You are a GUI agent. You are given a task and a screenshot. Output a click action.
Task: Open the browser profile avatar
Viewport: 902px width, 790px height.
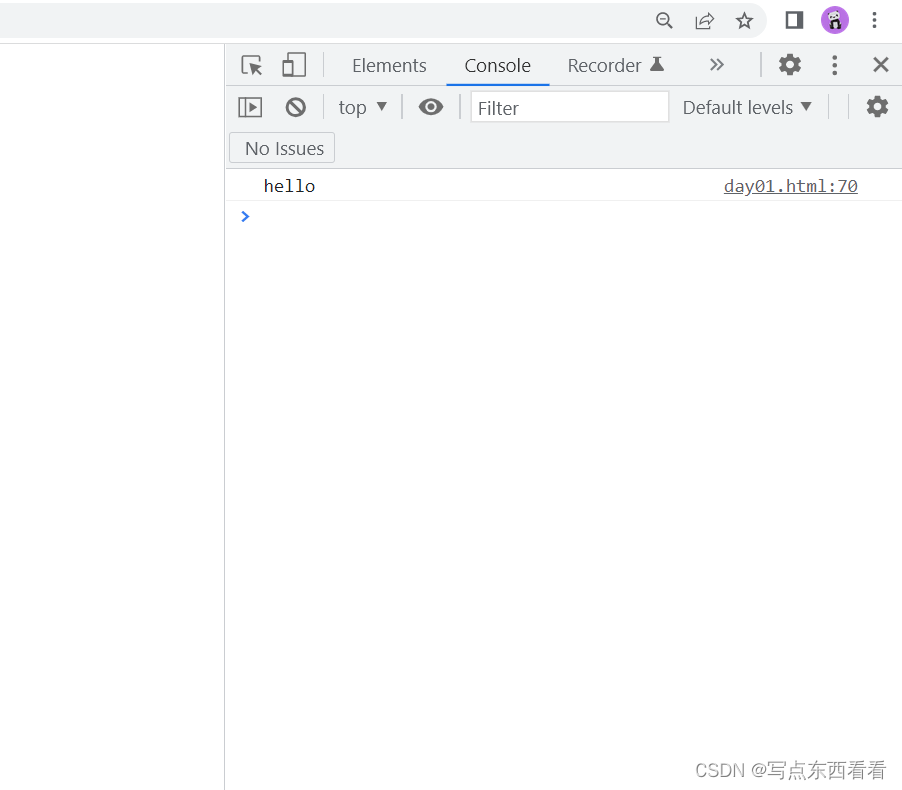click(x=835, y=20)
